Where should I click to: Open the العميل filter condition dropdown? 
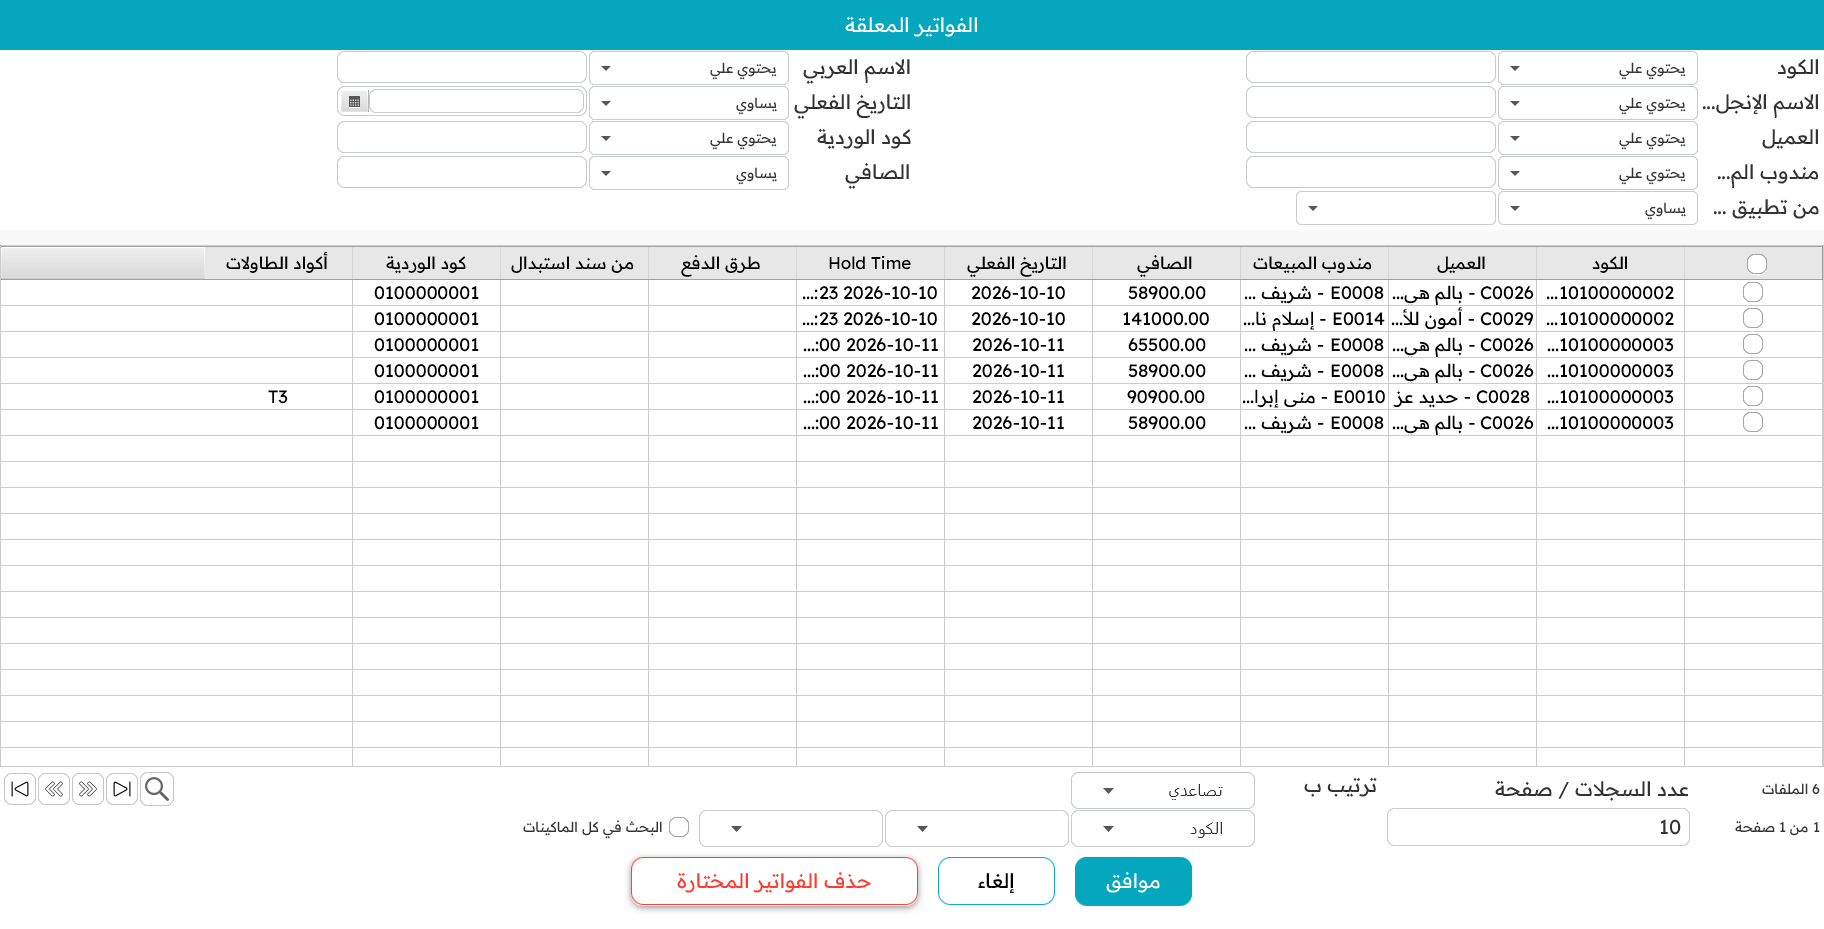coord(1598,138)
